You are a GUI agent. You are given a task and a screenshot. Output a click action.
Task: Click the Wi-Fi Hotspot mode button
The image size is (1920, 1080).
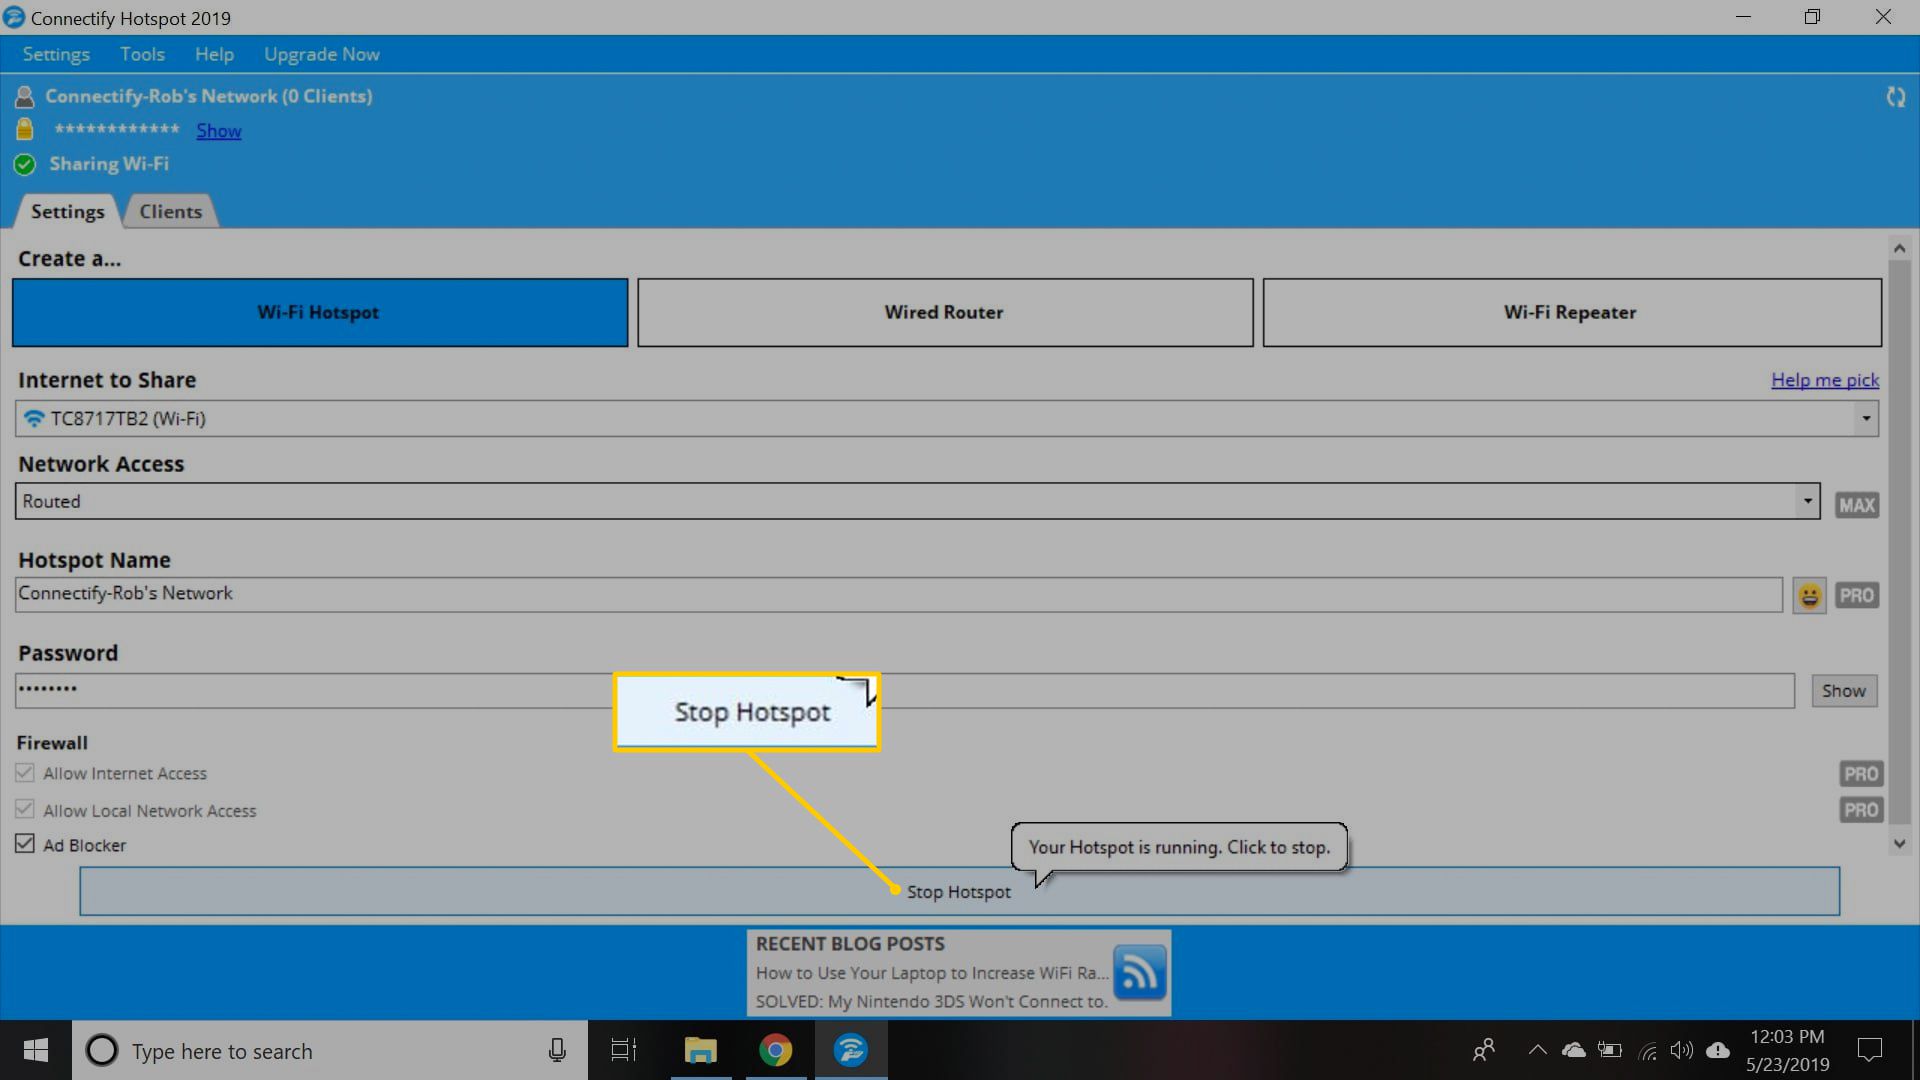pyautogui.click(x=318, y=313)
